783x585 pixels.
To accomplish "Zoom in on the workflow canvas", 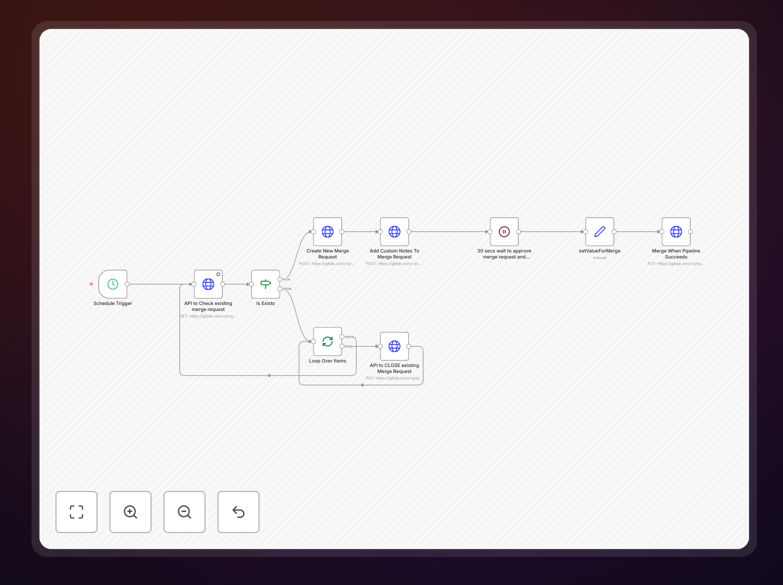I will coord(130,512).
